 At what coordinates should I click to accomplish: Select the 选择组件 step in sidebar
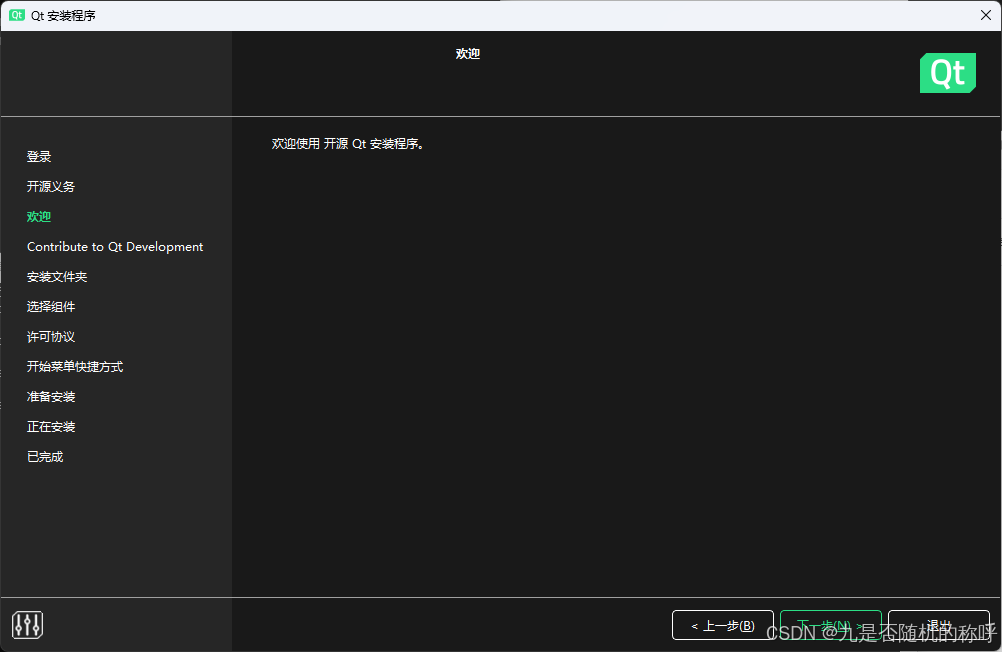click(x=51, y=307)
